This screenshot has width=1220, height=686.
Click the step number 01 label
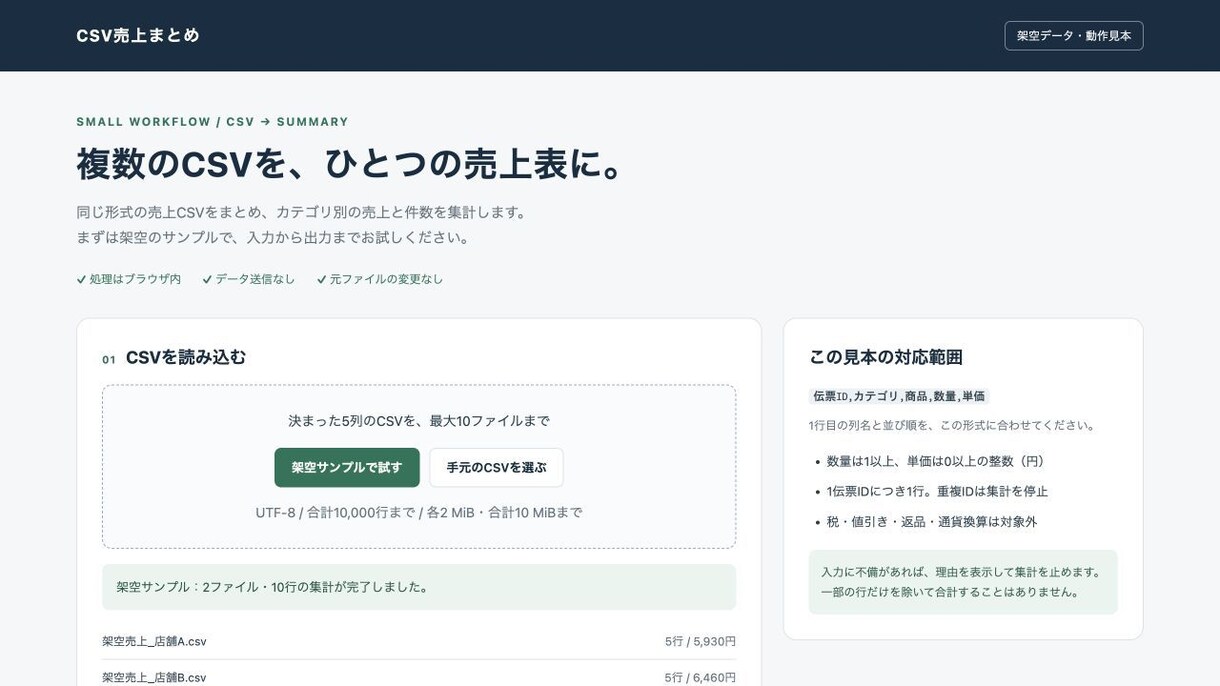pos(109,359)
